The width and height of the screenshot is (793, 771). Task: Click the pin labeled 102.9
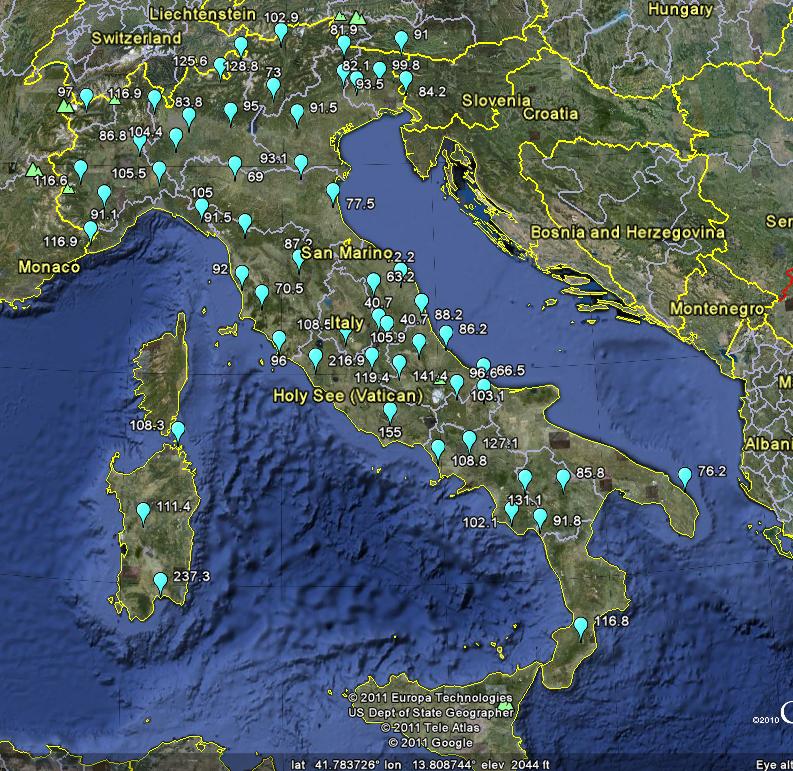tap(281, 32)
